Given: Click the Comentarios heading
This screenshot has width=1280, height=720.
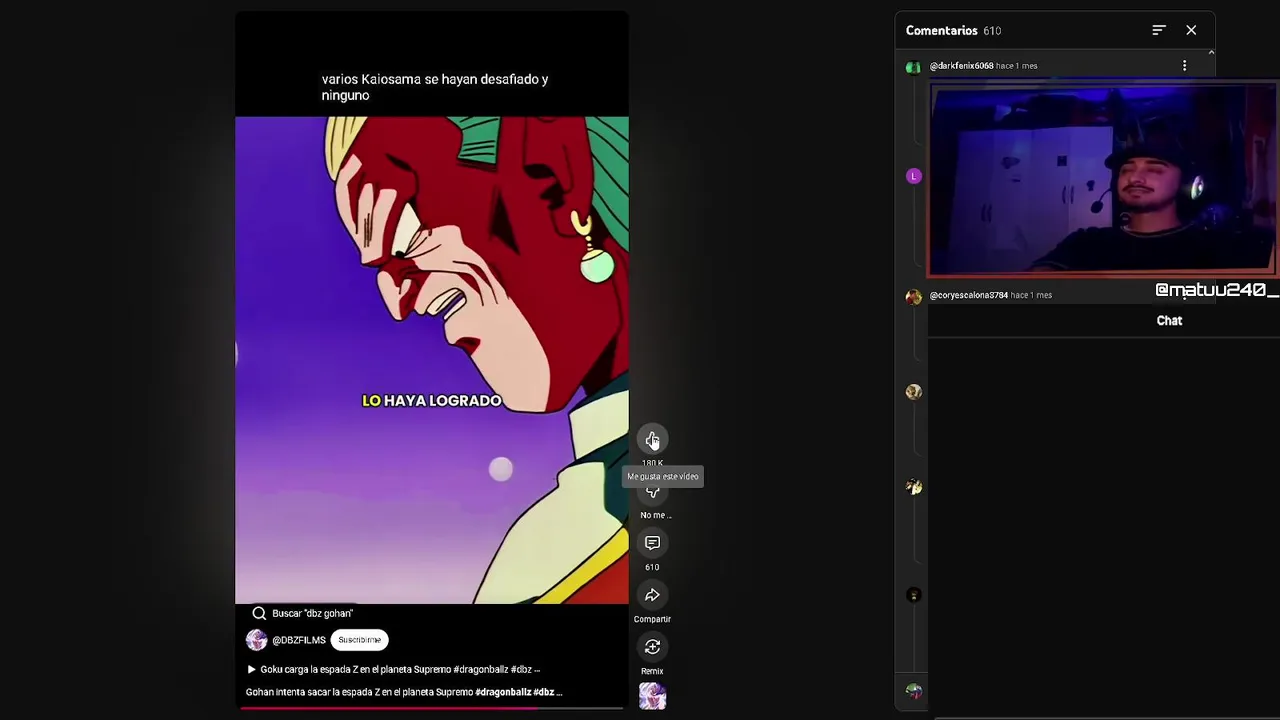Looking at the screenshot, I should [x=942, y=31].
